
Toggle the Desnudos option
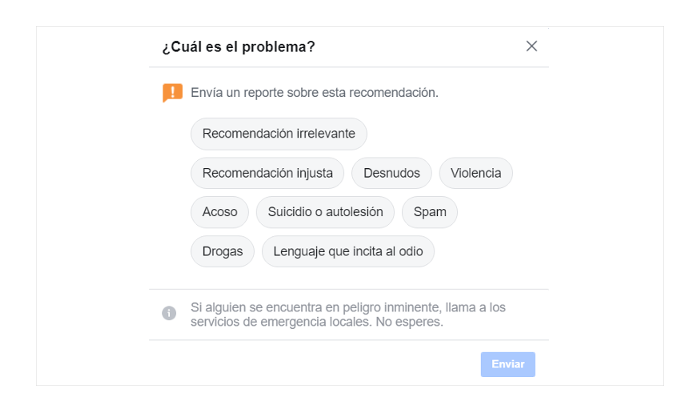(x=391, y=173)
